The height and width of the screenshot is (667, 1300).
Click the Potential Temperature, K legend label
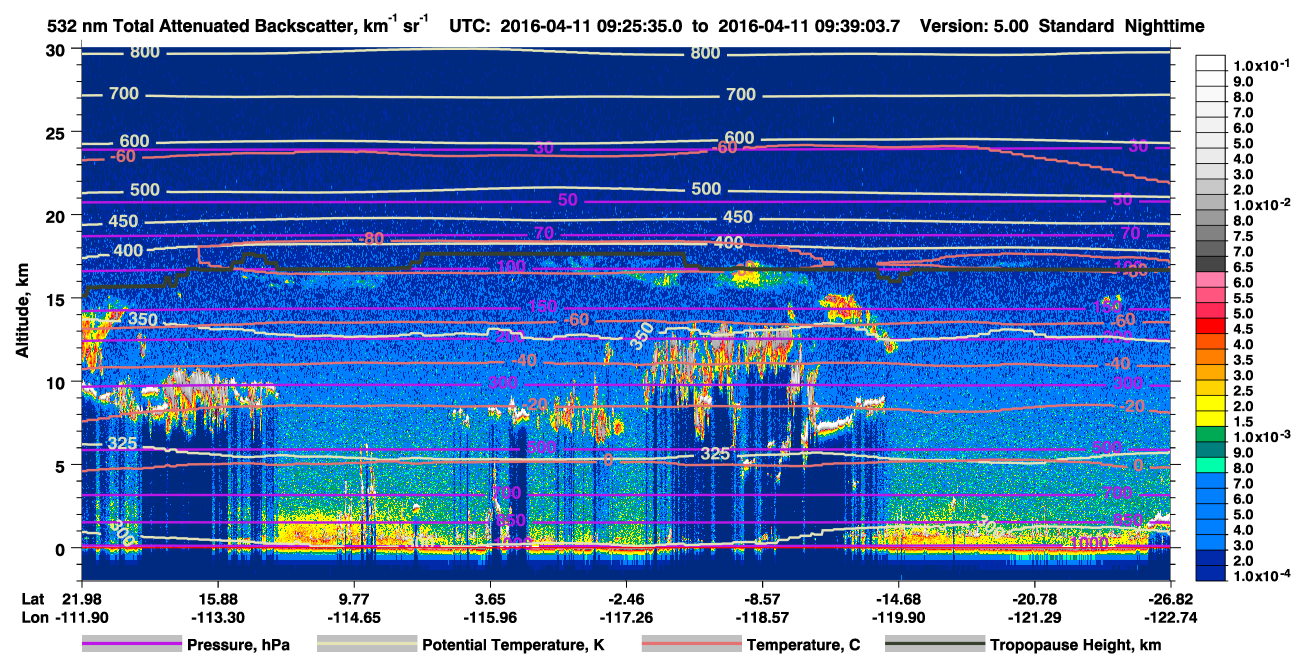pos(514,645)
